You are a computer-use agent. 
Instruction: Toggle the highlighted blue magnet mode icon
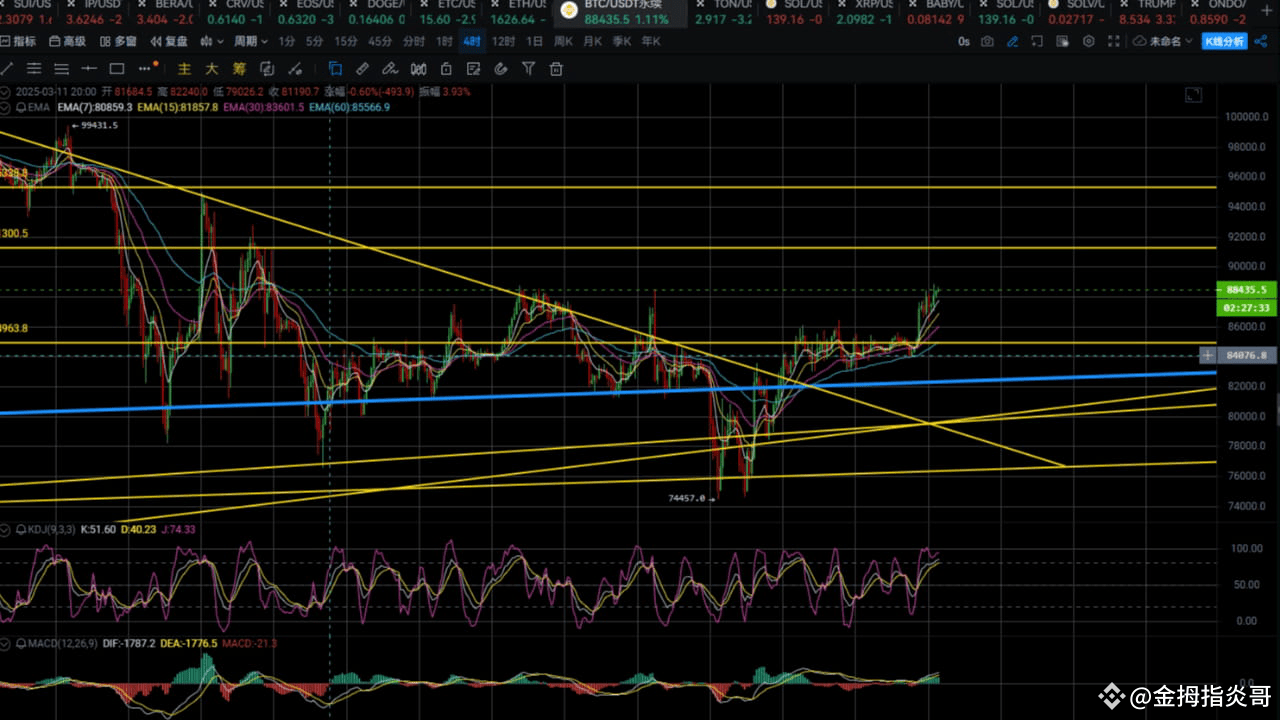[x=335, y=69]
